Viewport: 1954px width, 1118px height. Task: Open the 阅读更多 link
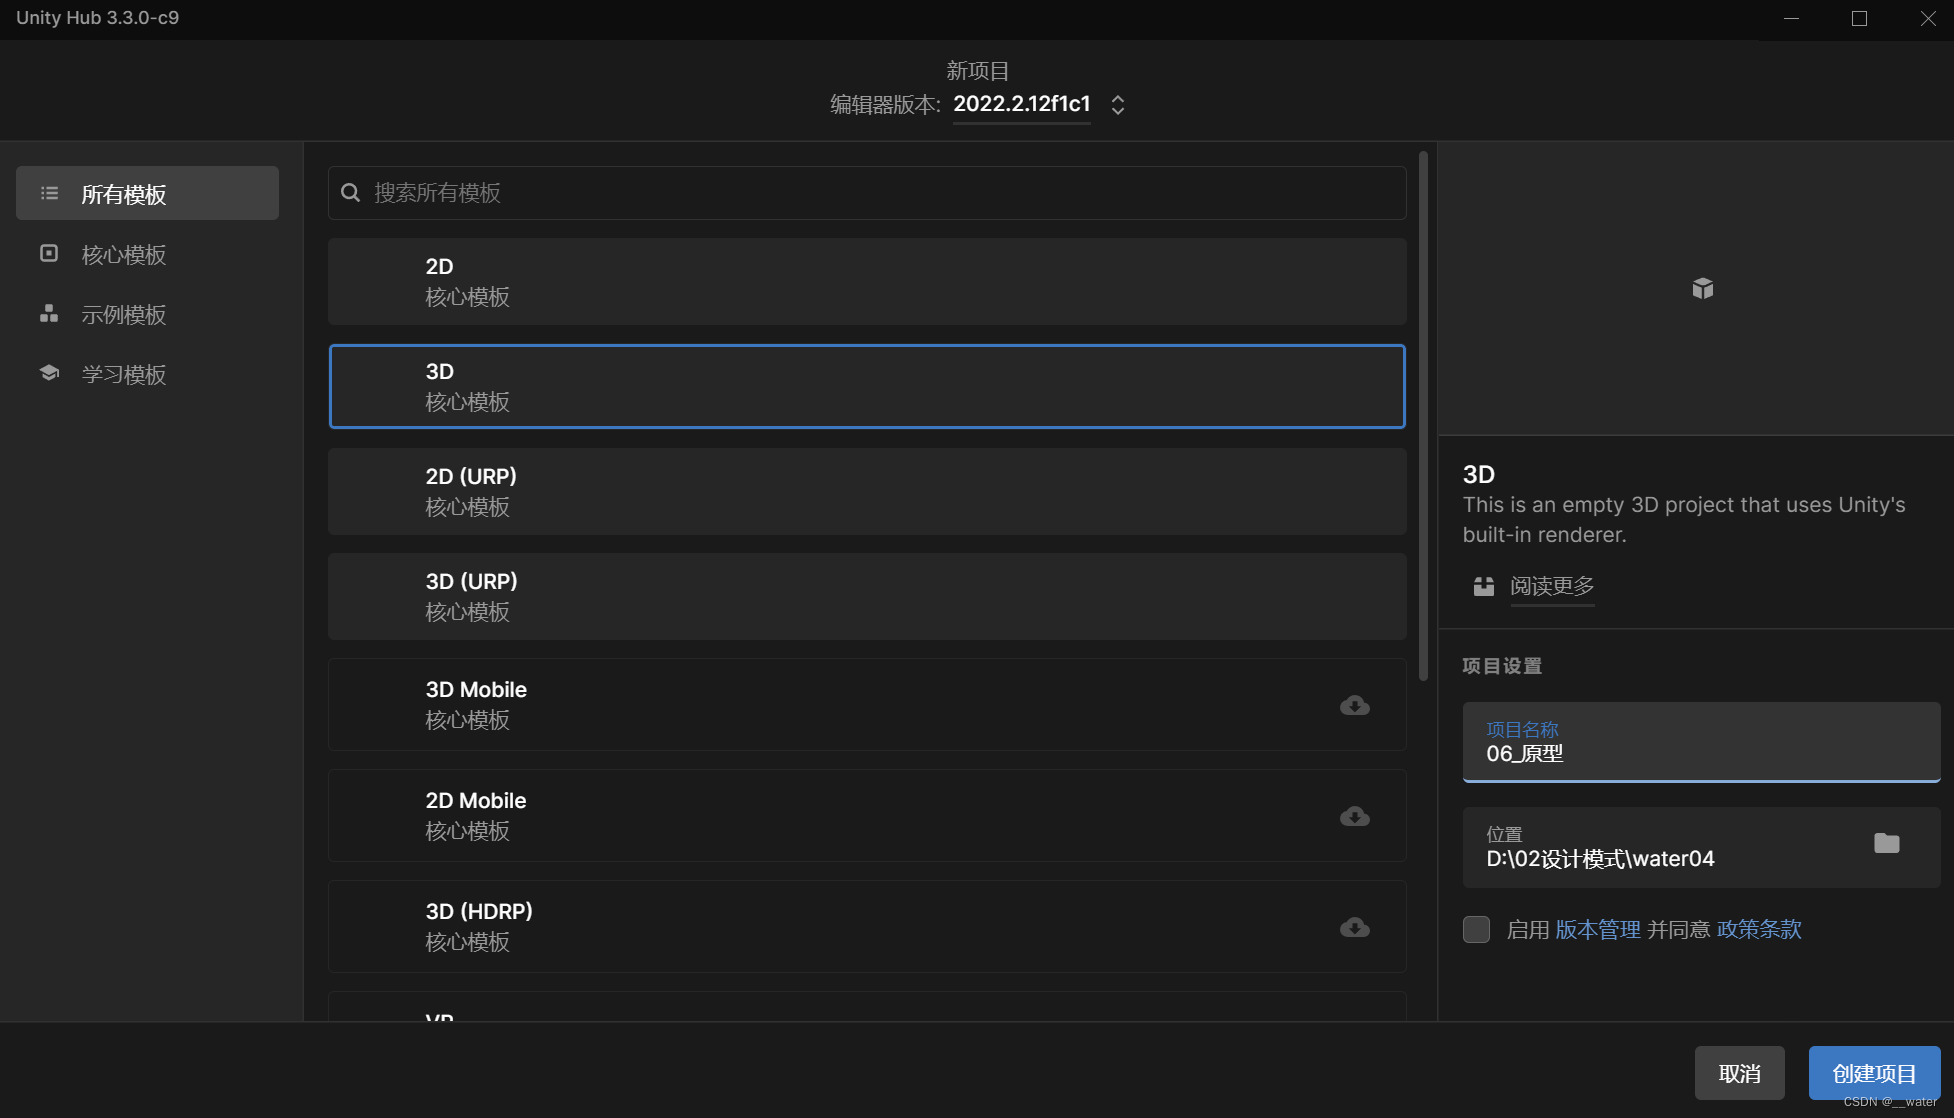coord(1552,586)
